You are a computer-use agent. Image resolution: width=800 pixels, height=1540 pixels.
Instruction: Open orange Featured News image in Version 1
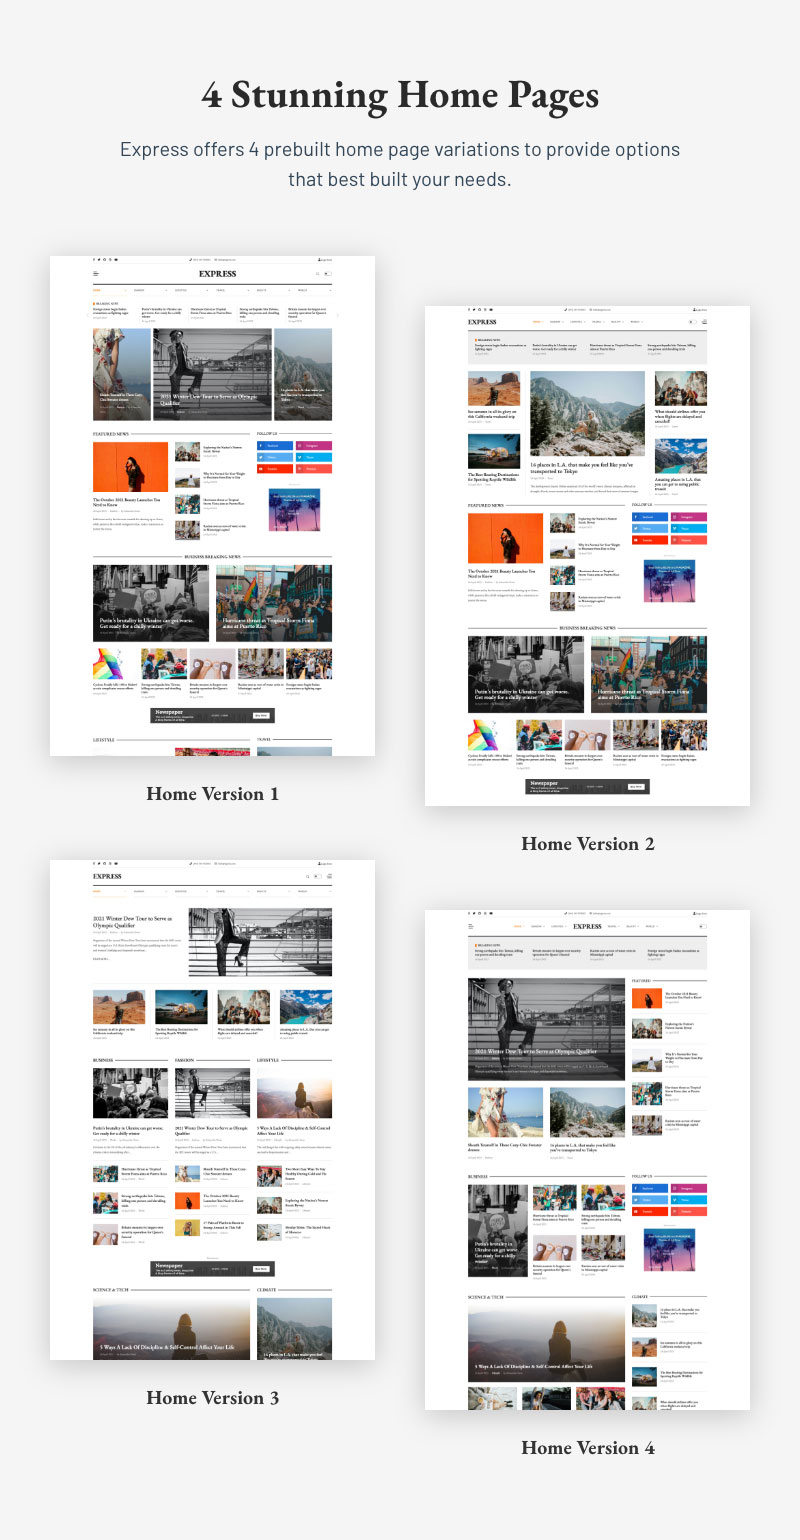pos(130,467)
